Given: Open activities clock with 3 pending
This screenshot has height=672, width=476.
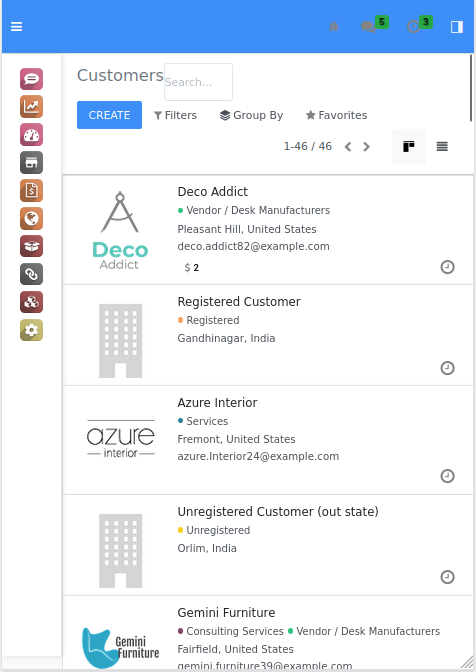Looking at the screenshot, I should point(419,25).
